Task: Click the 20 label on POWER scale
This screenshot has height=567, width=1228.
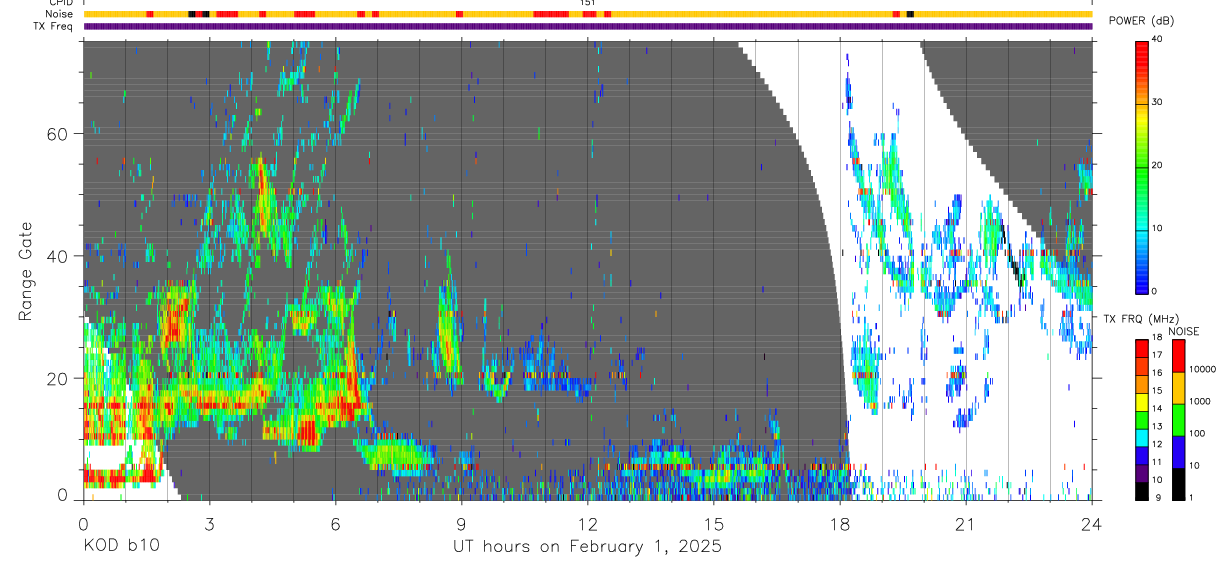Action: [1157, 166]
